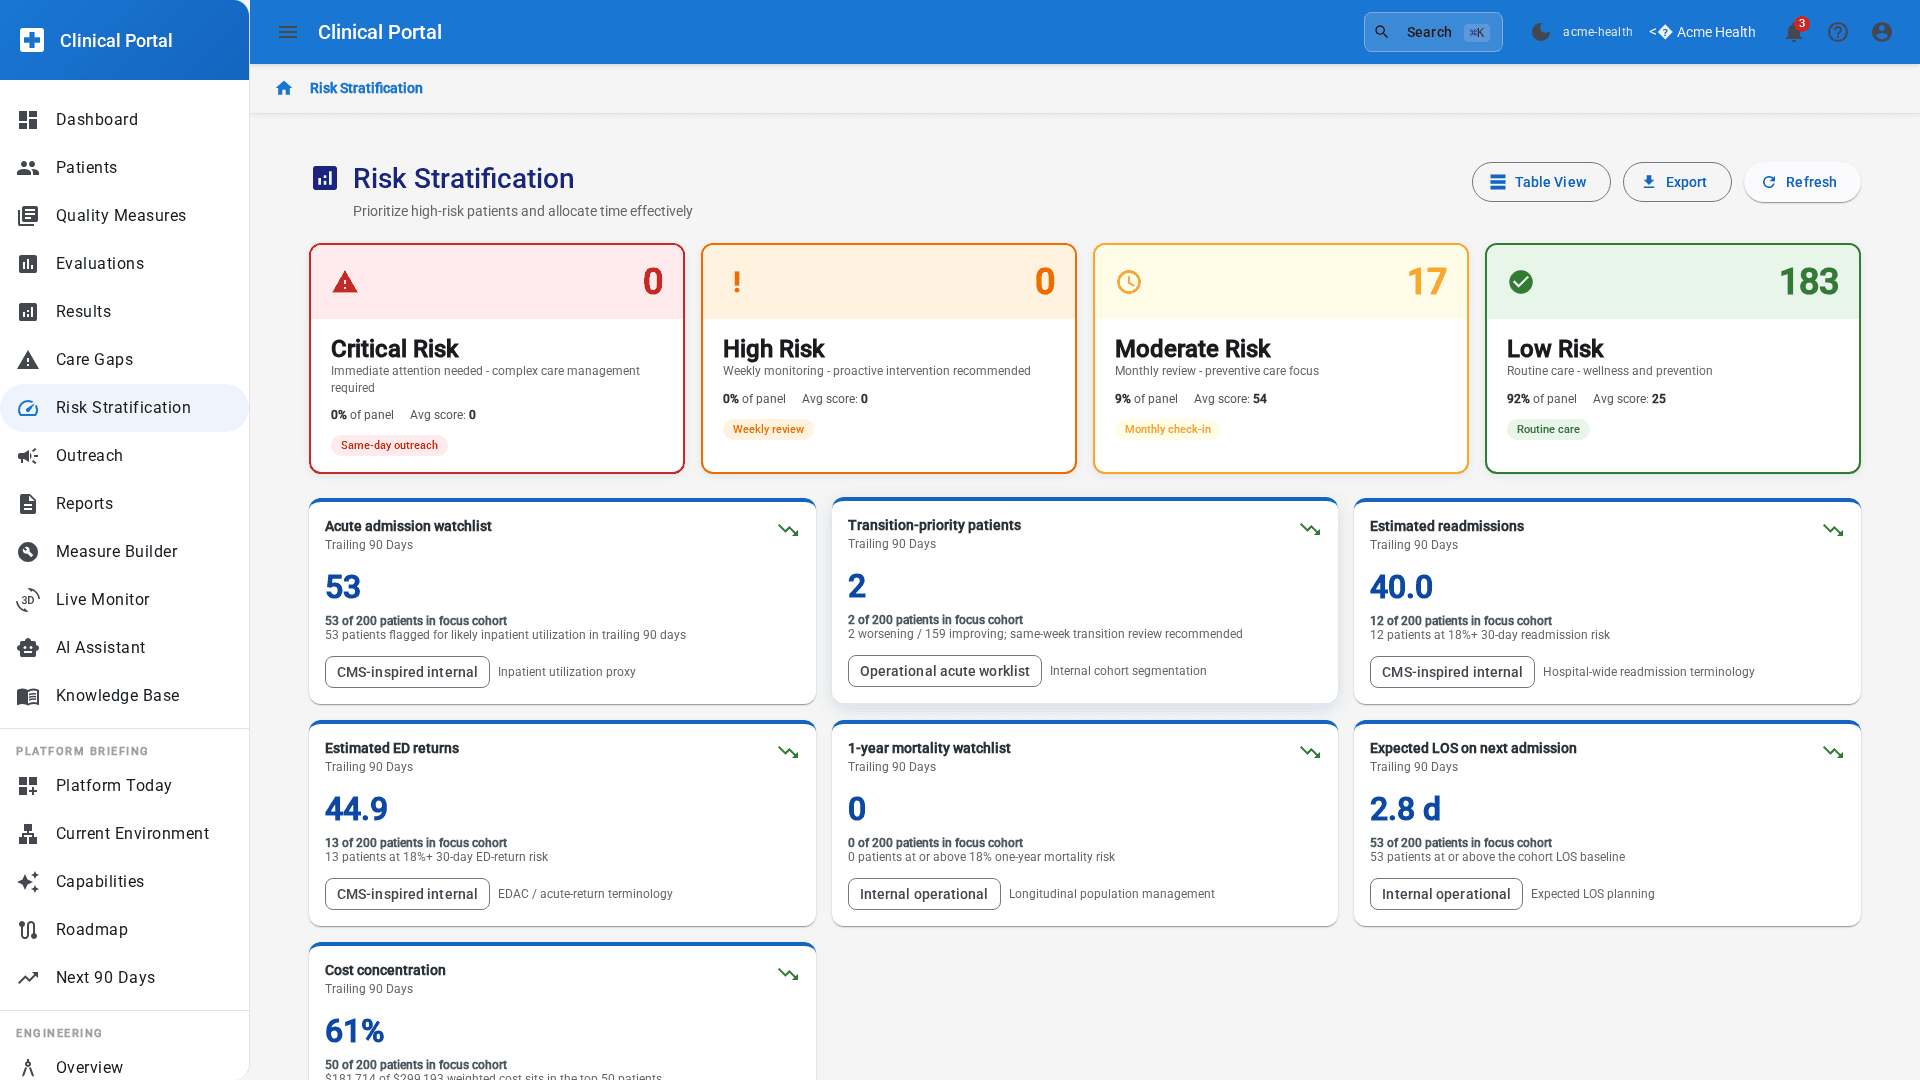The height and width of the screenshot is (1080, 1920).
Task: Click the Export button
Action: point(1677,182)
